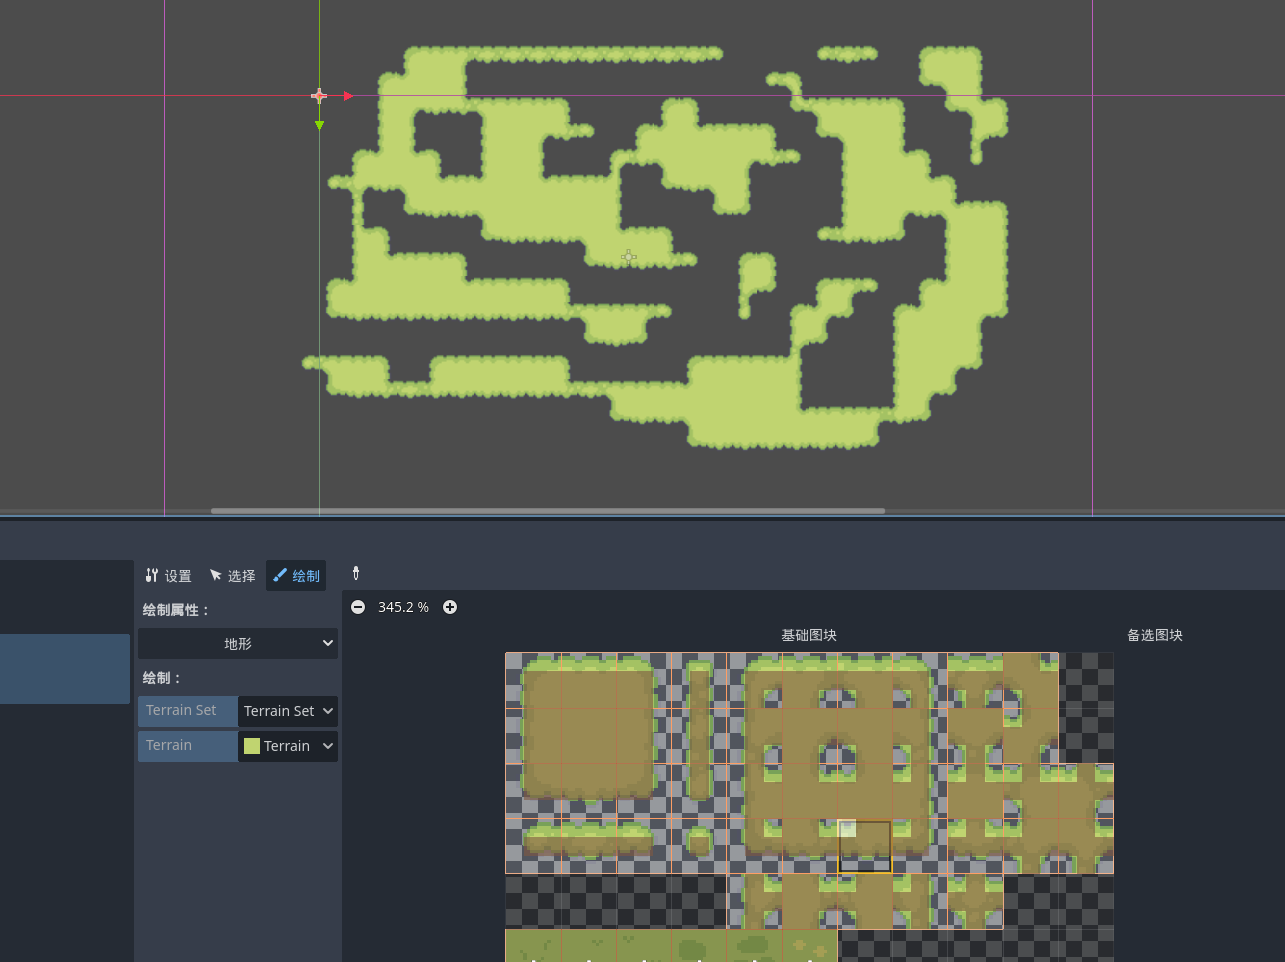The image size is (1285, 962).
Task: Click the horizontal scrollbar under the viewport
Action: [x=547, y=511]
